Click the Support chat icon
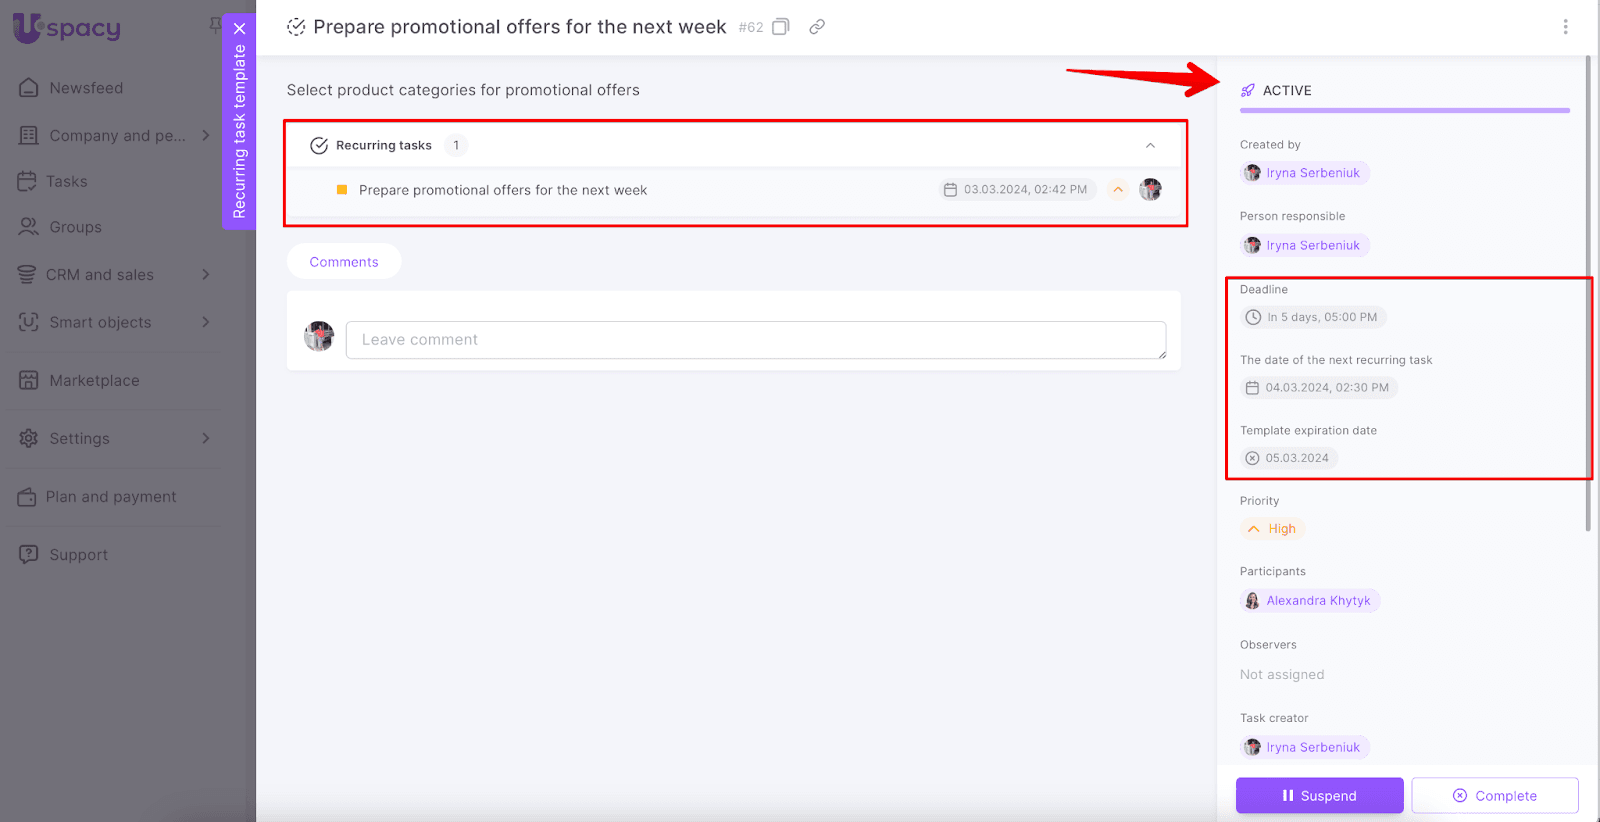Image resolution: width=1600 pixels, height=822 pixels. point(29,554)
